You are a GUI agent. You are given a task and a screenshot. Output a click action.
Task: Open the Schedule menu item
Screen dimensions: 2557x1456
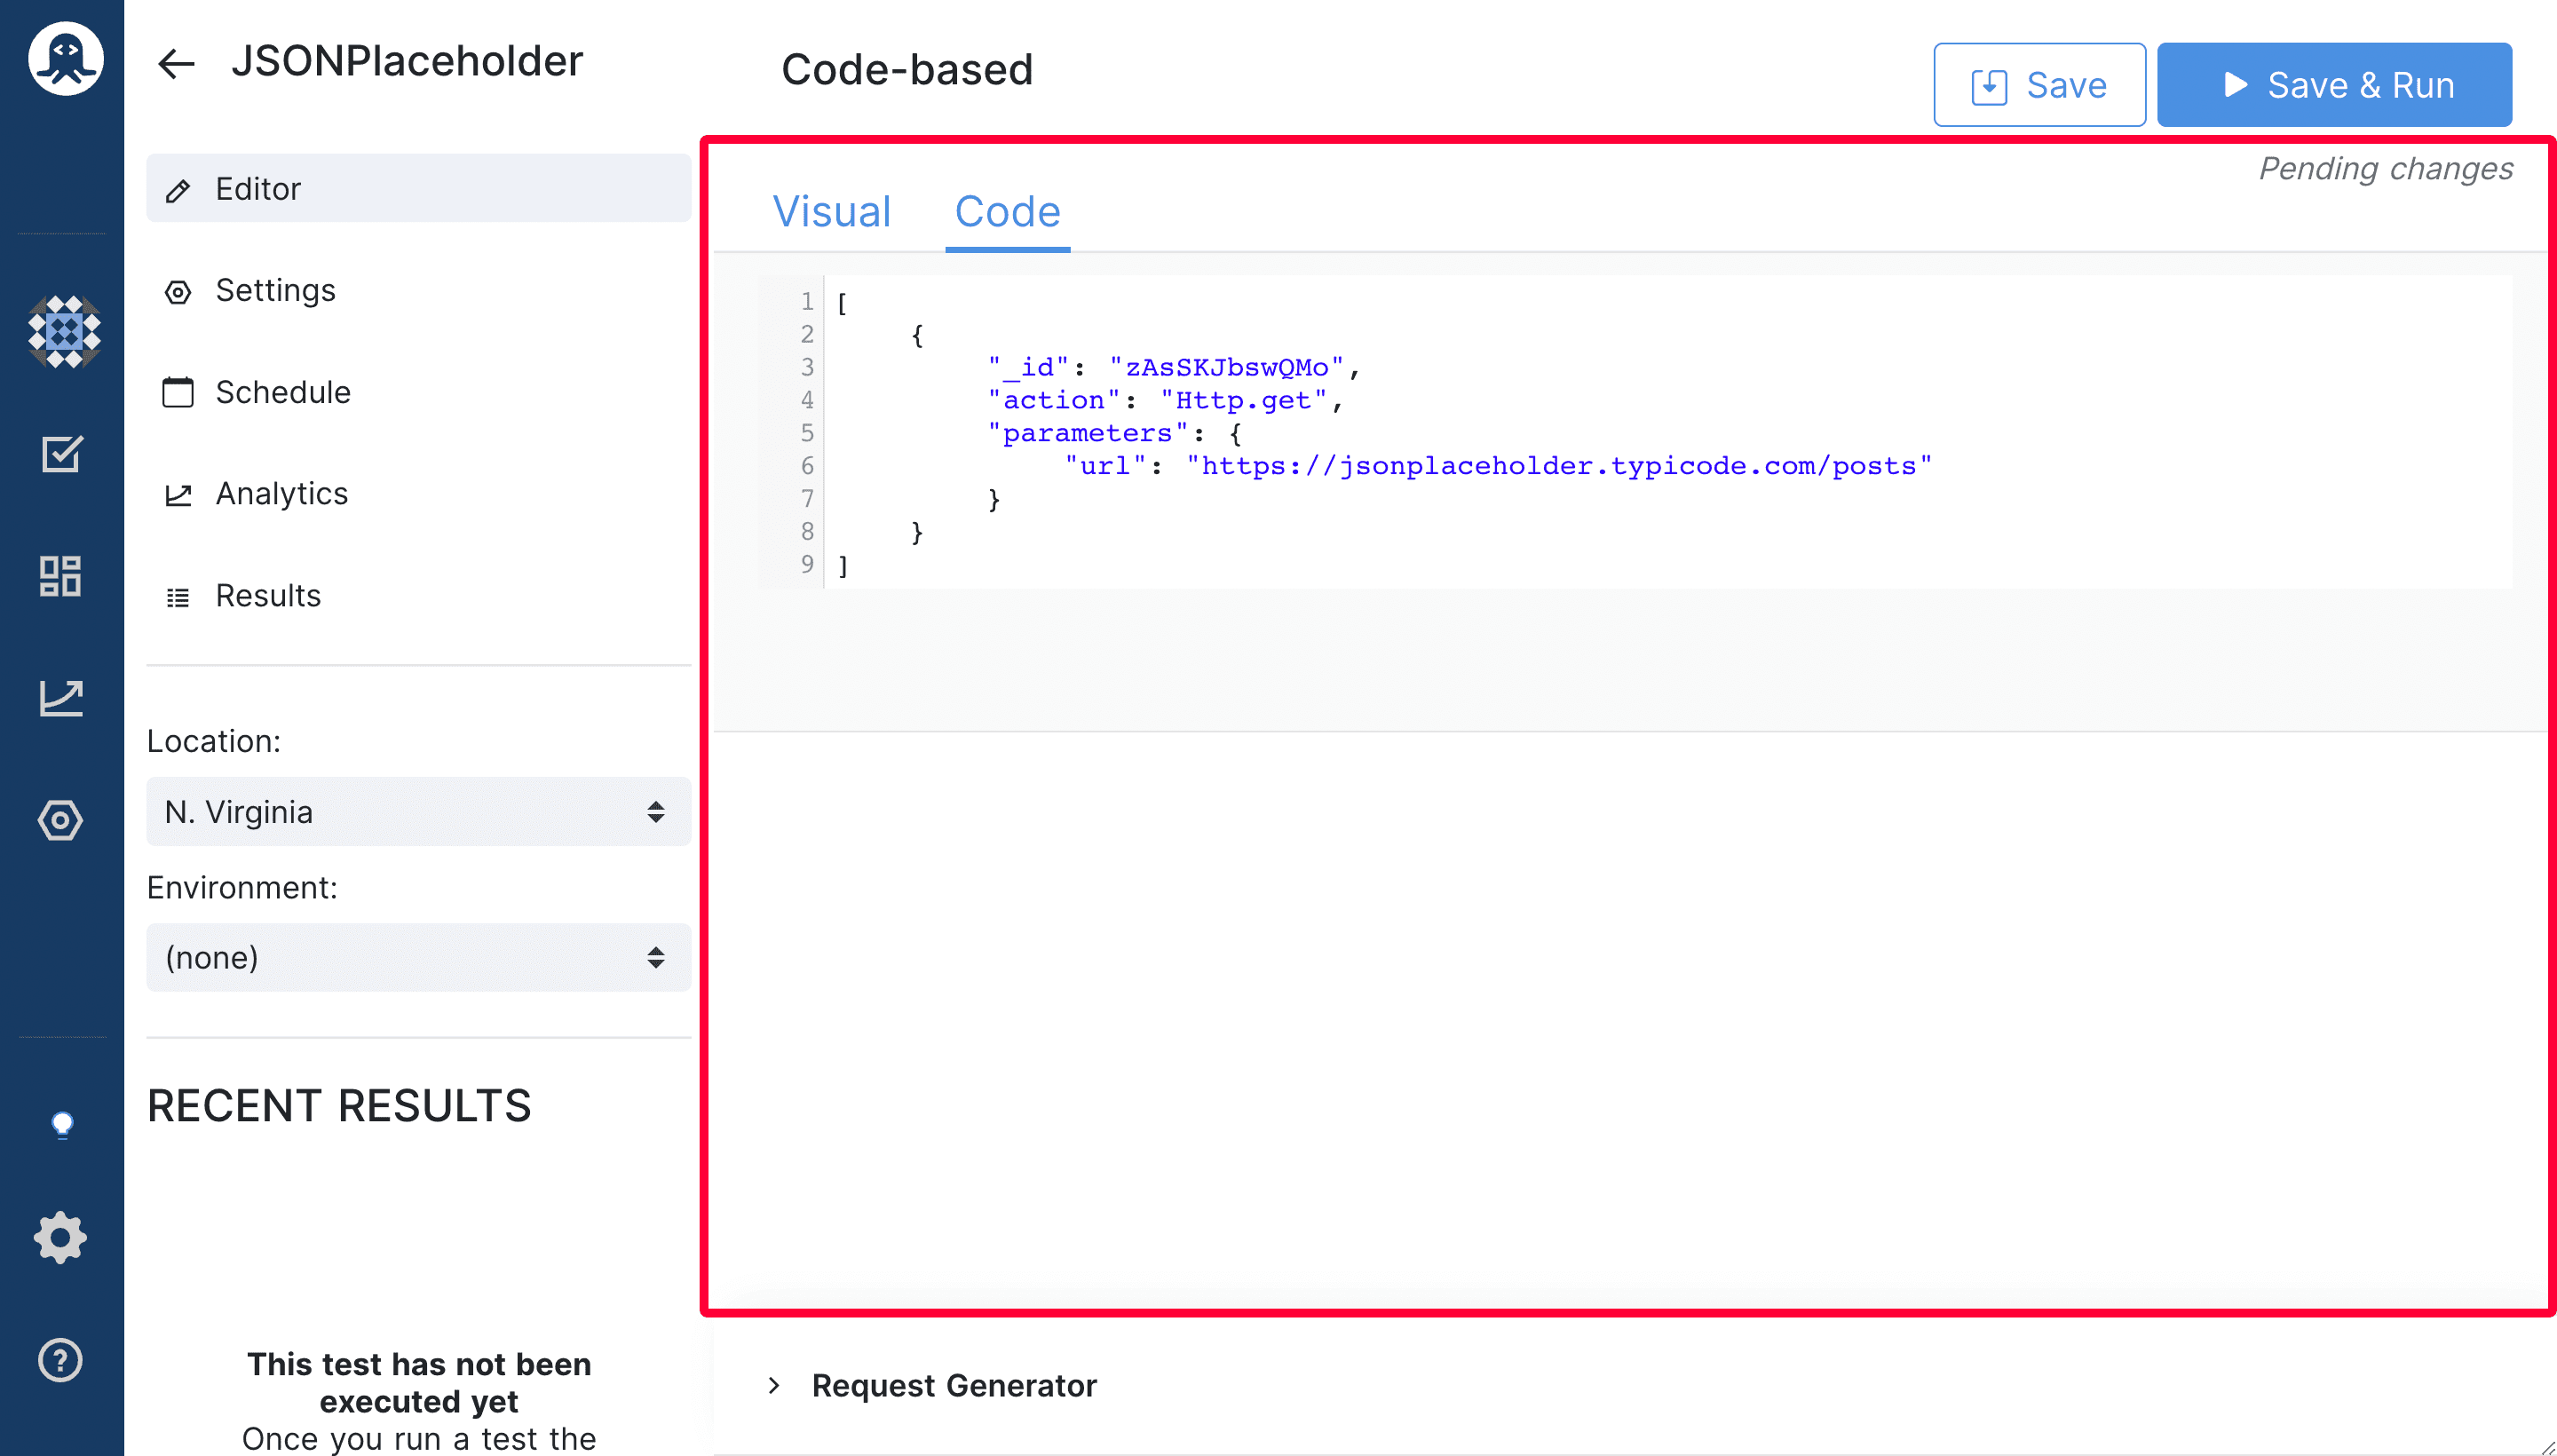tap(418, 392)
